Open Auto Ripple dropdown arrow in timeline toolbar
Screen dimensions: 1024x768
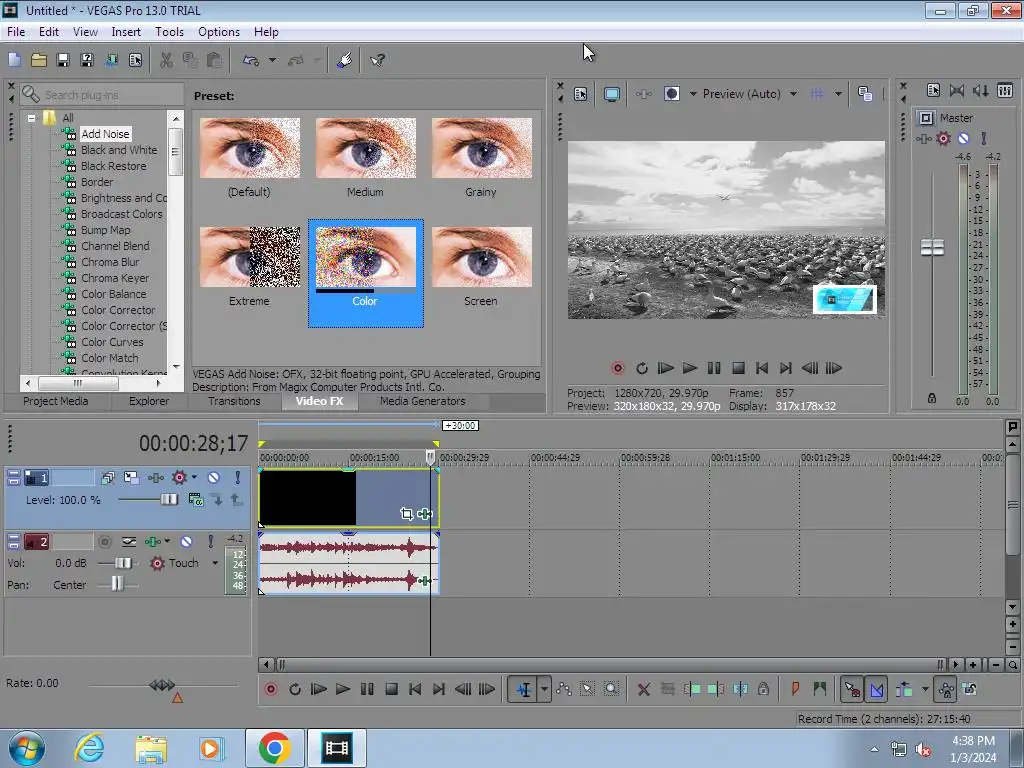[x=925, y=689]
